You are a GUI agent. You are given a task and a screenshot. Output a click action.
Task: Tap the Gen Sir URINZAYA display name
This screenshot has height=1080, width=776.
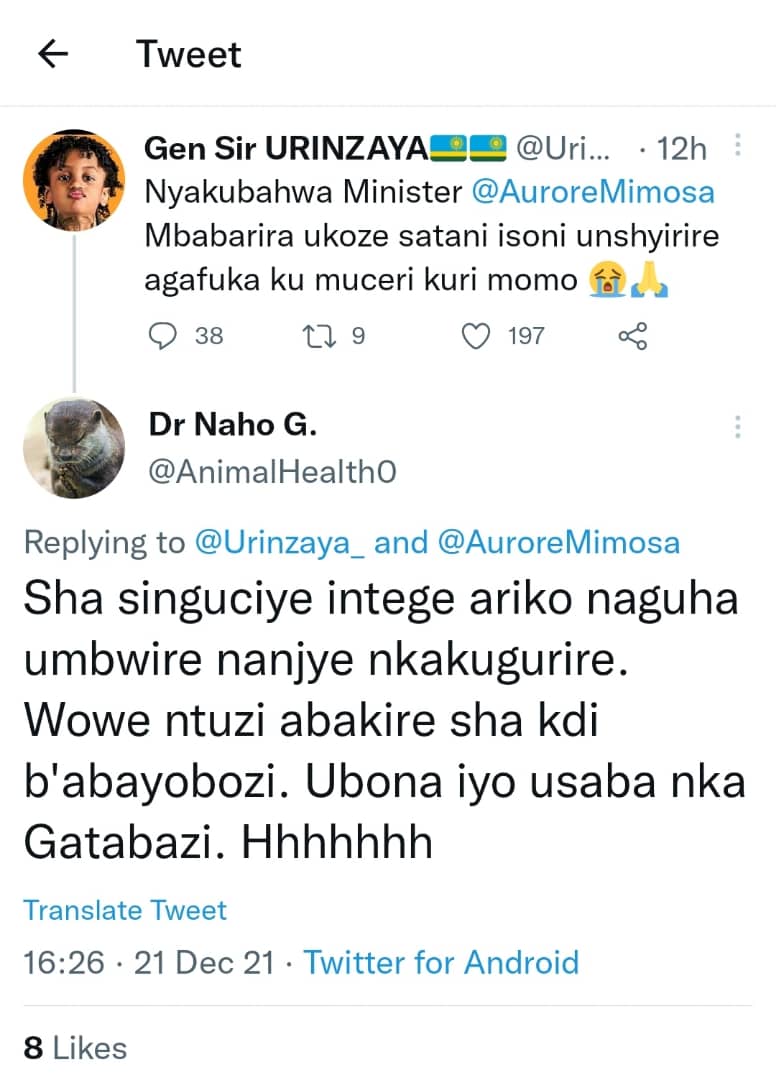[x=286, y=149]
